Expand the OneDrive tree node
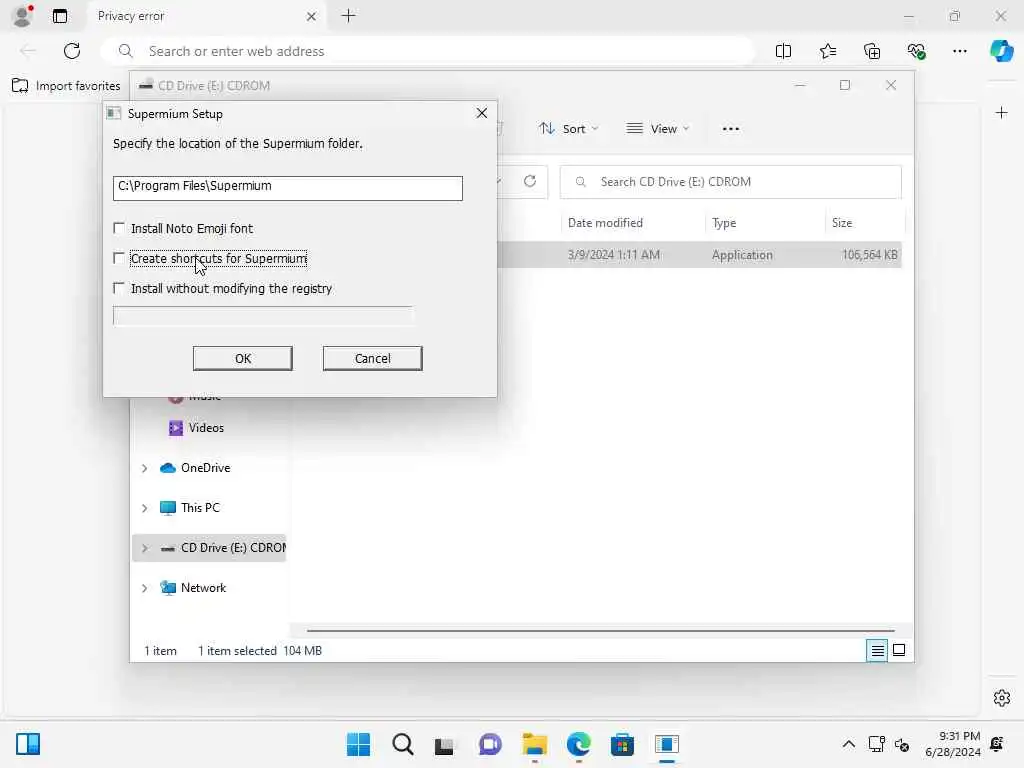1024x768 pixels. coord(144,468)
